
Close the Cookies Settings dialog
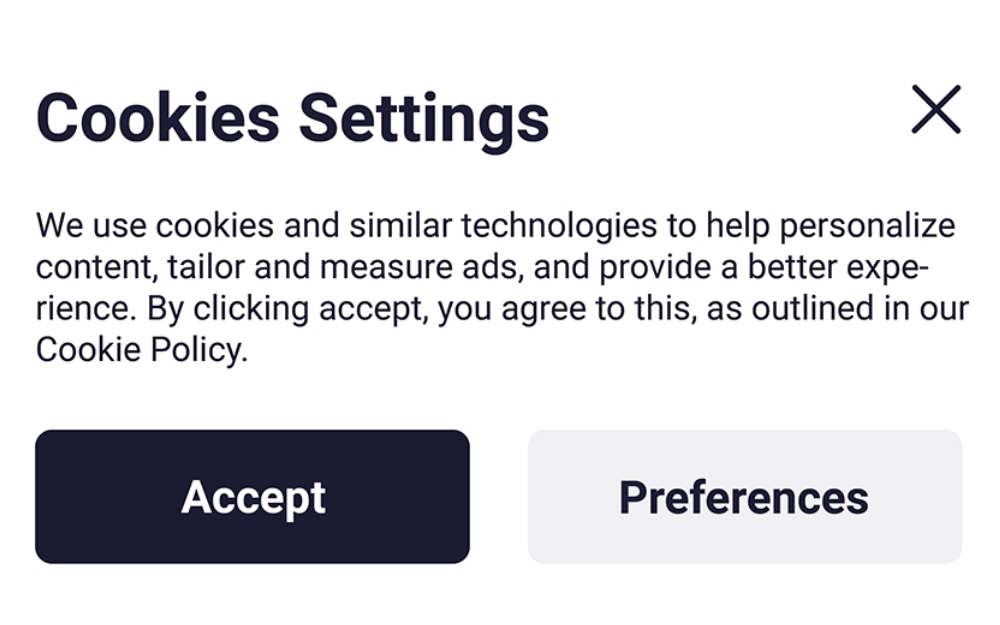tap(936, 110)
